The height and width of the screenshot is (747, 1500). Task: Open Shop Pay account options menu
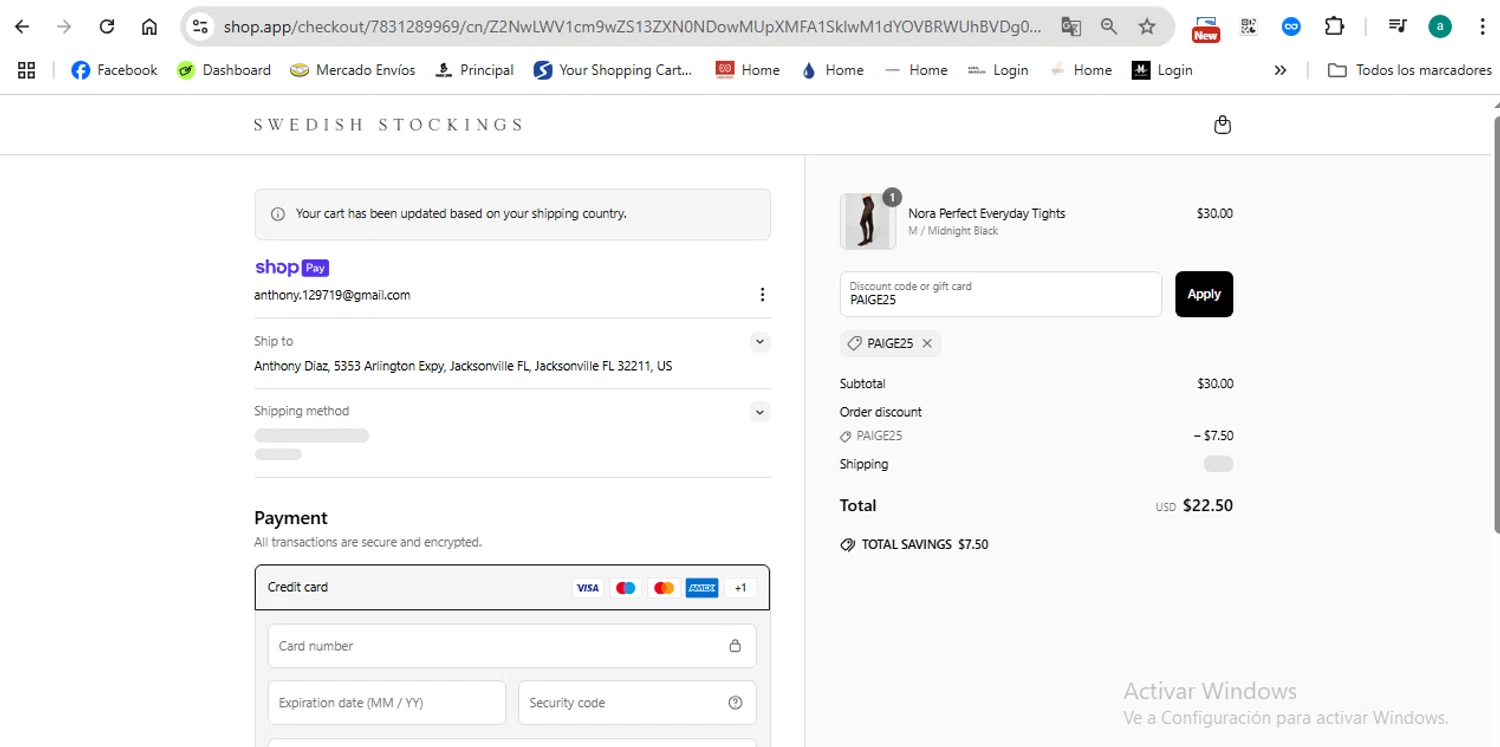pyautogui.click(x=762, y=295)
